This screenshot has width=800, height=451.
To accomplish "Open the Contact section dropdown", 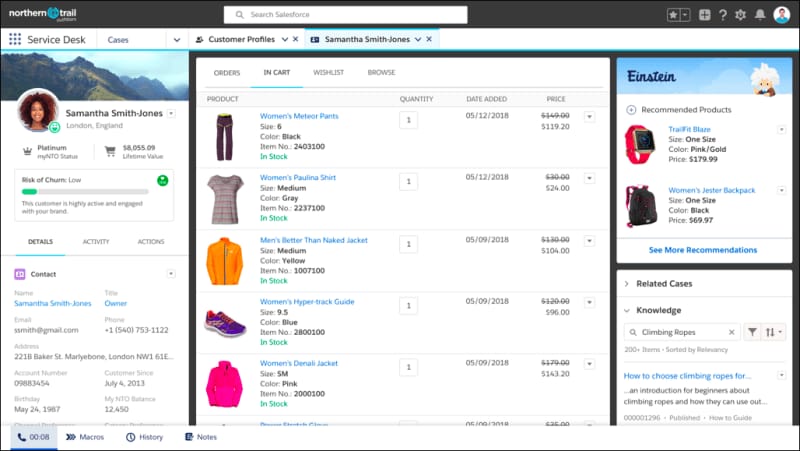I will pos(171,274).
